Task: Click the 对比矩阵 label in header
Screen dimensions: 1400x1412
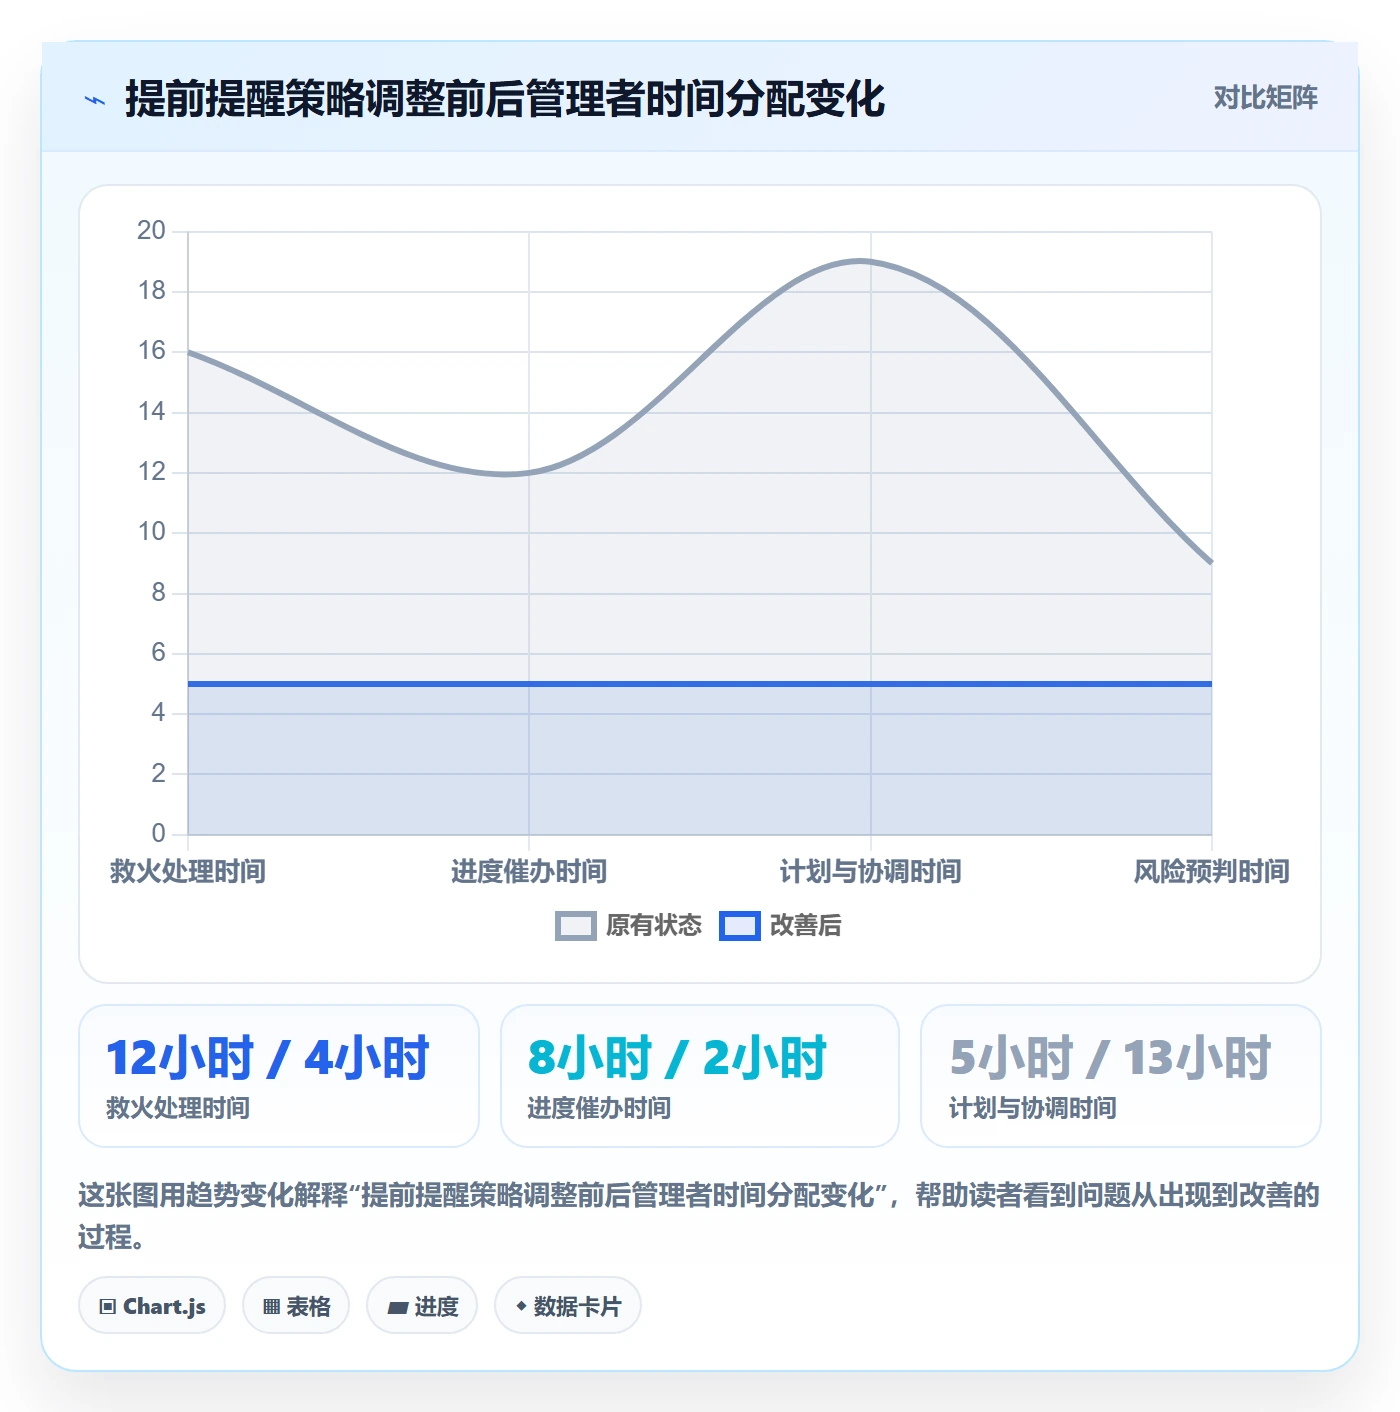Action: pyautogui.click(x=1265, y=98)
